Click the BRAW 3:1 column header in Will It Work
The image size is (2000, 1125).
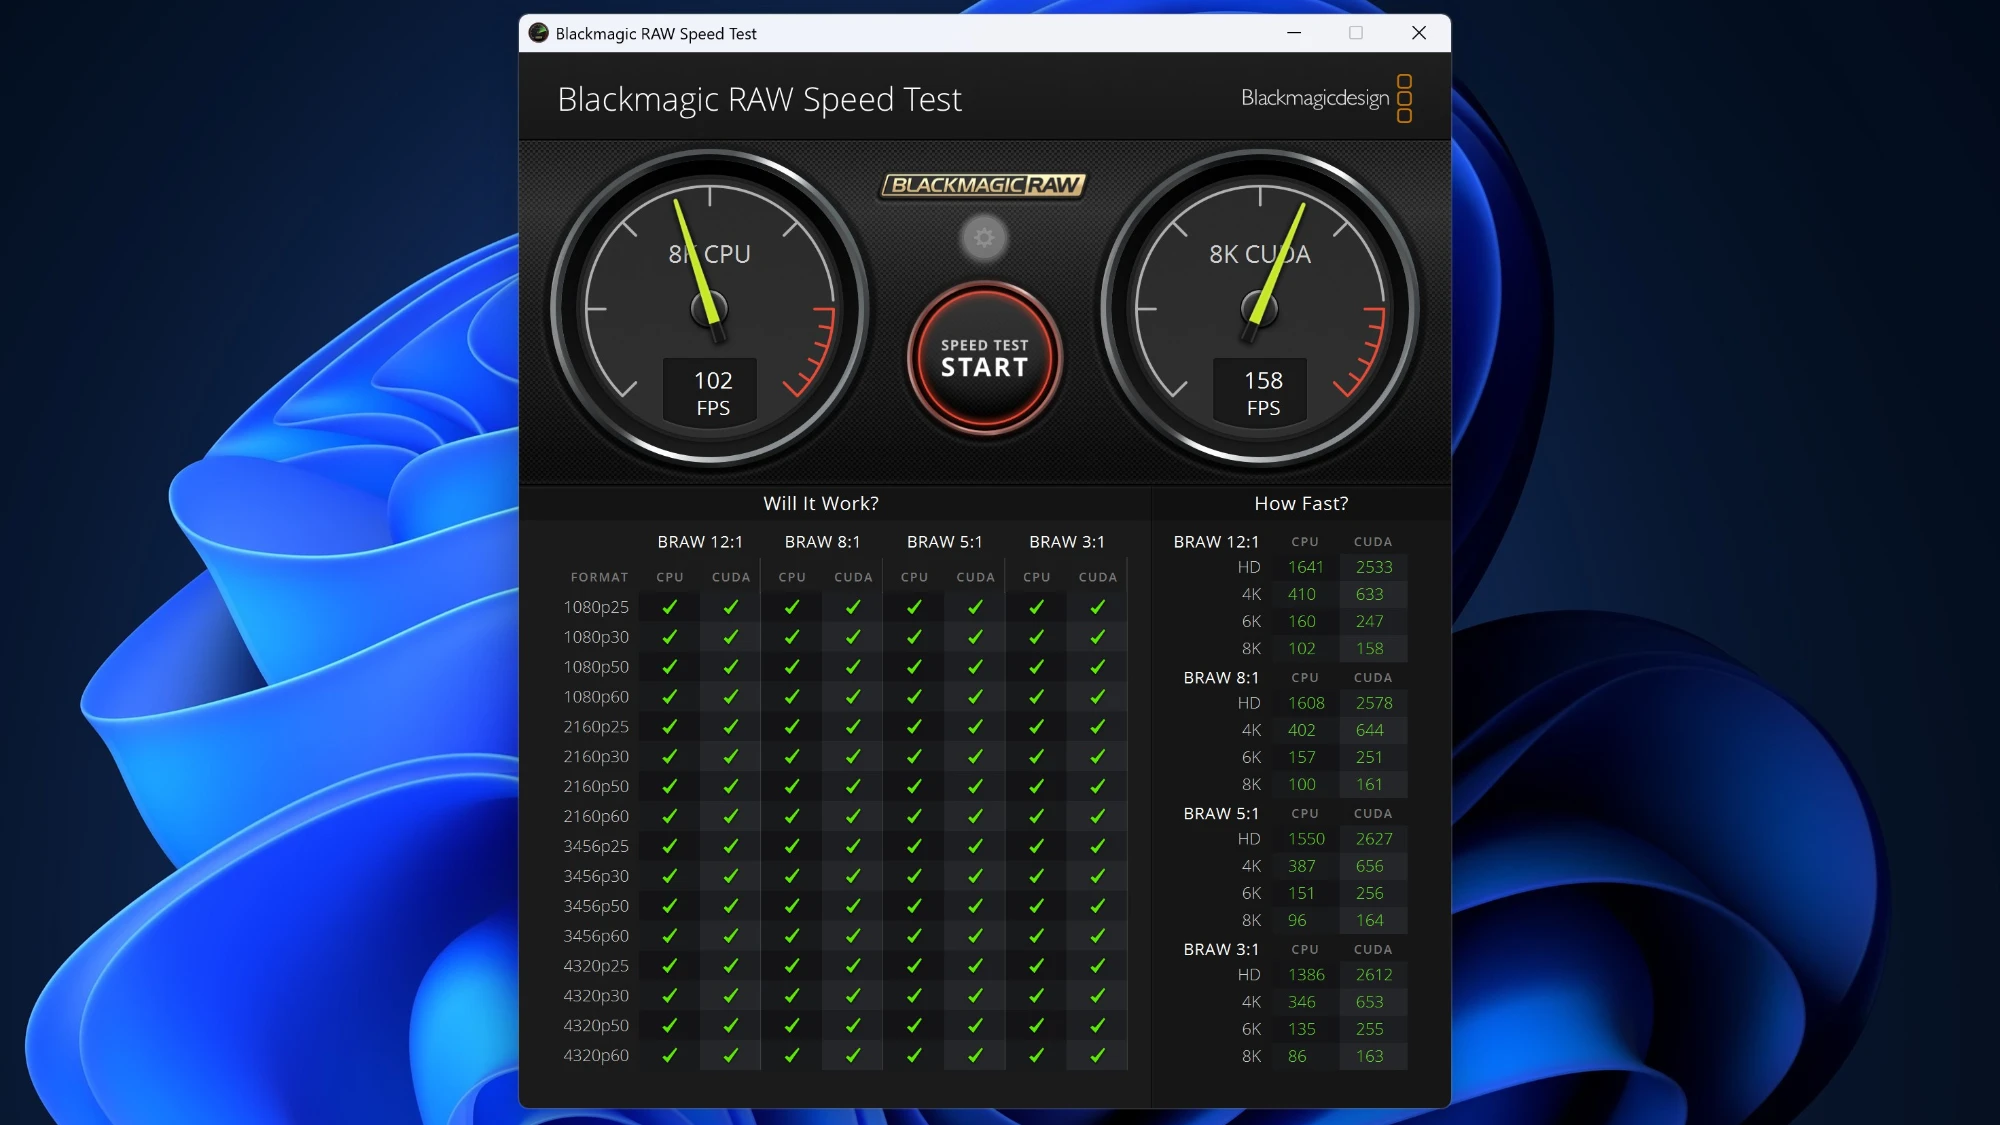point(1067,542)
